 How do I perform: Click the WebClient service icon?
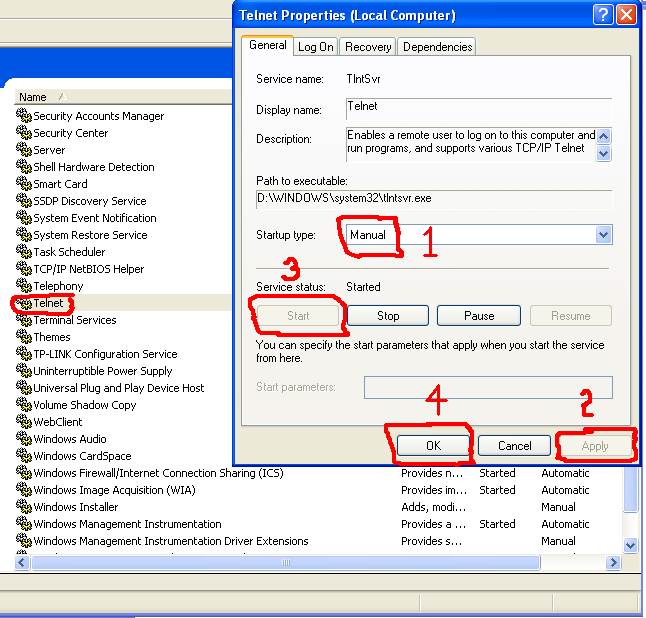click(24, 421)
